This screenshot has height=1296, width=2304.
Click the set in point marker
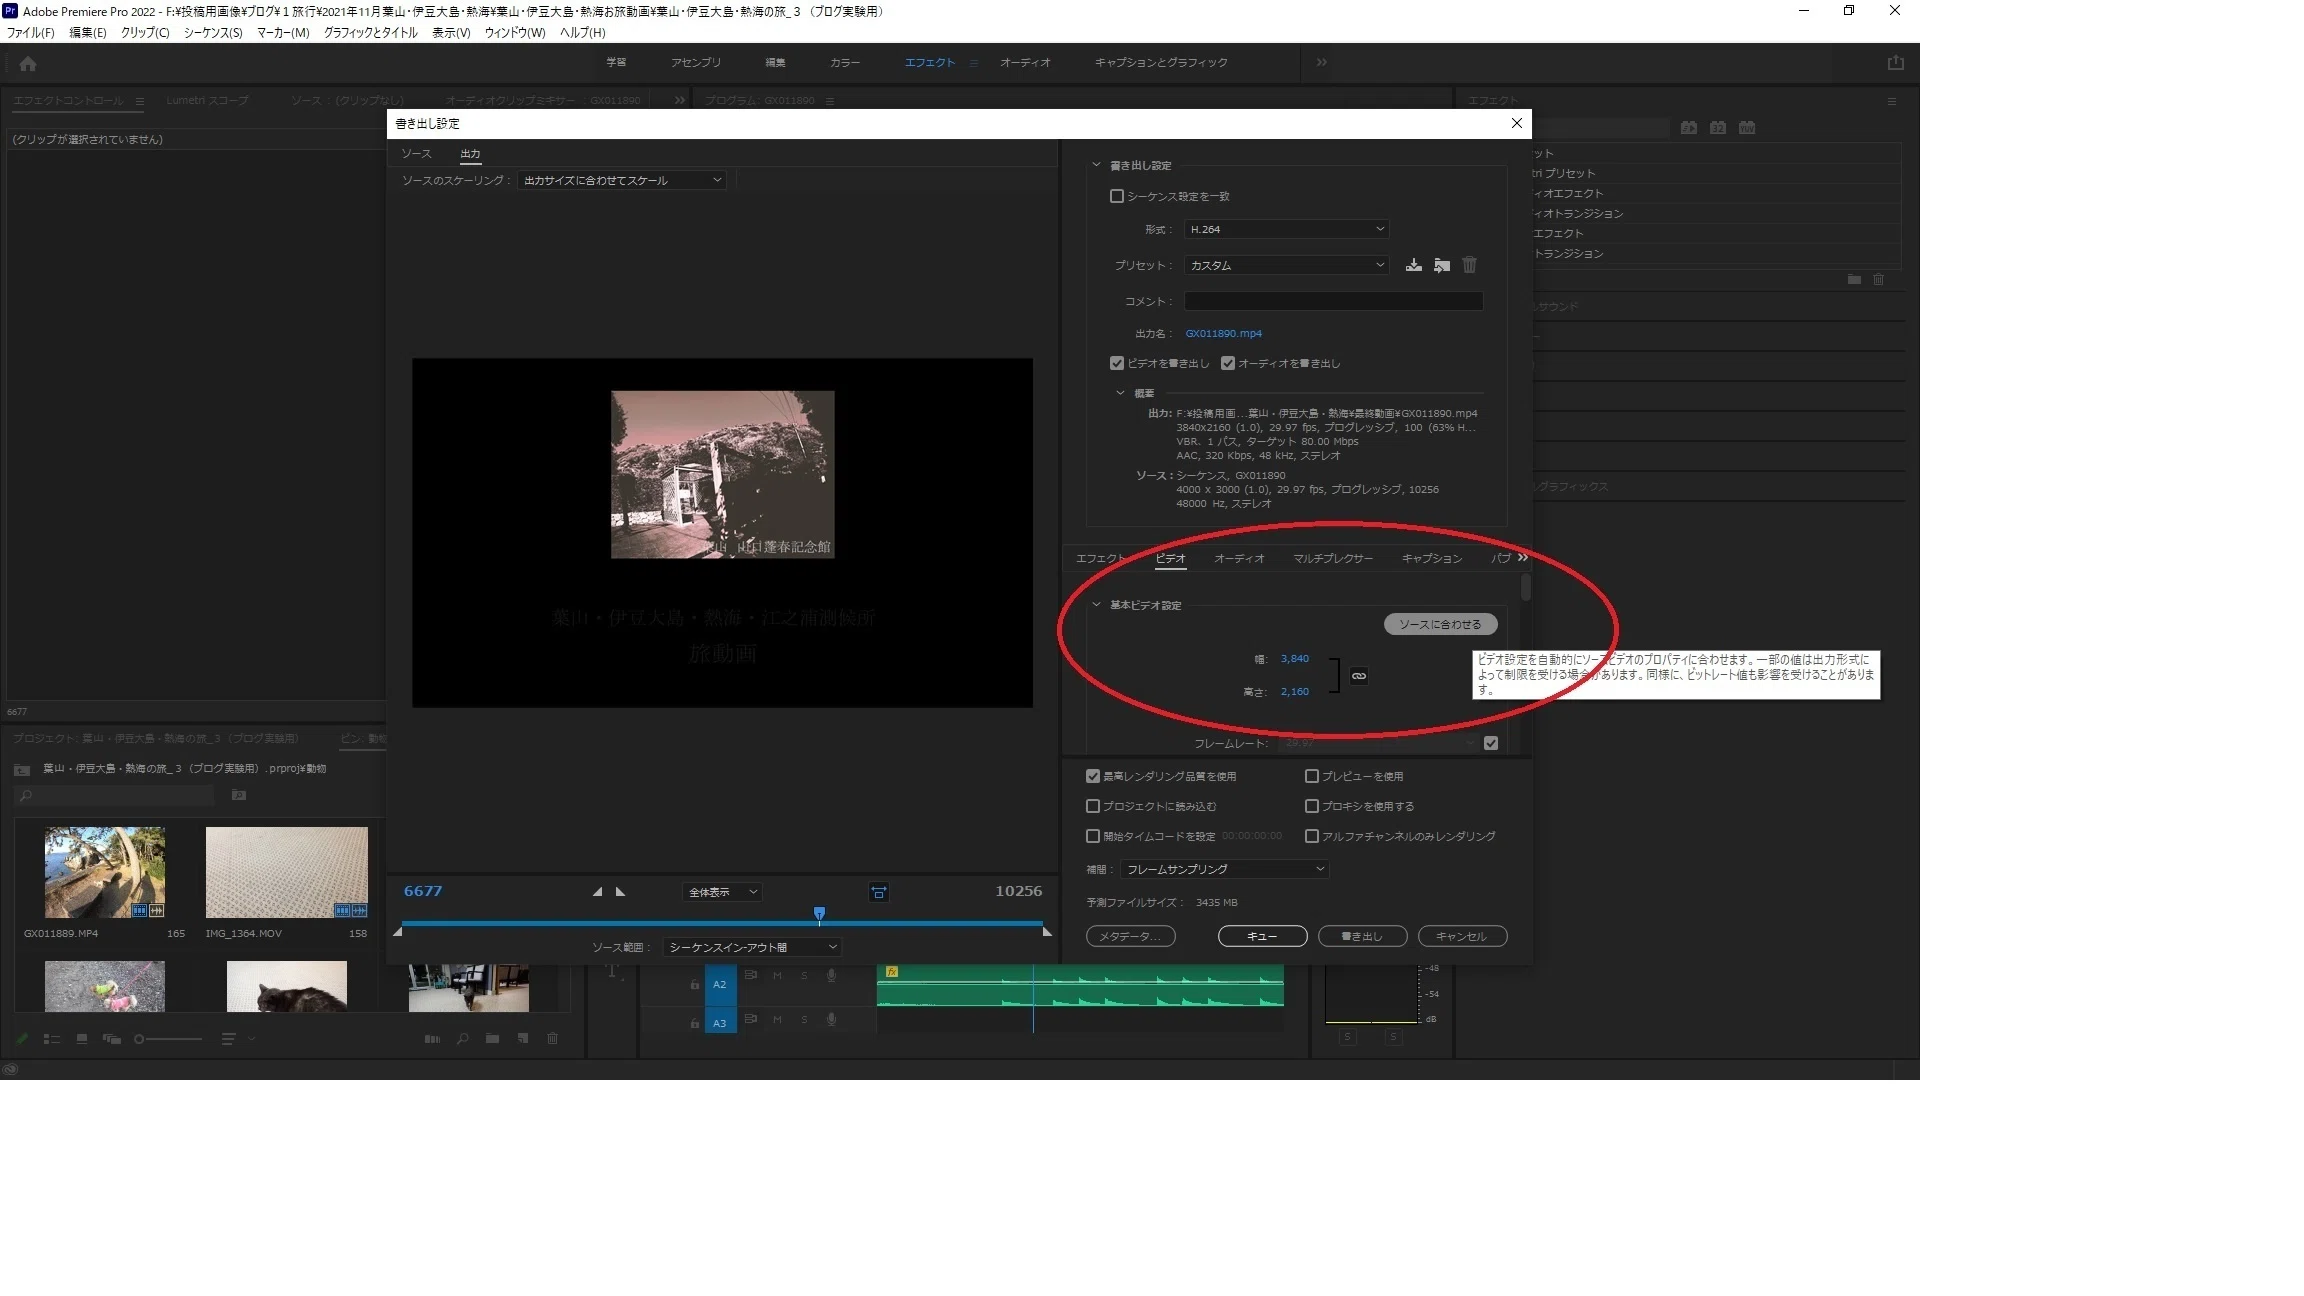point(597,891)
